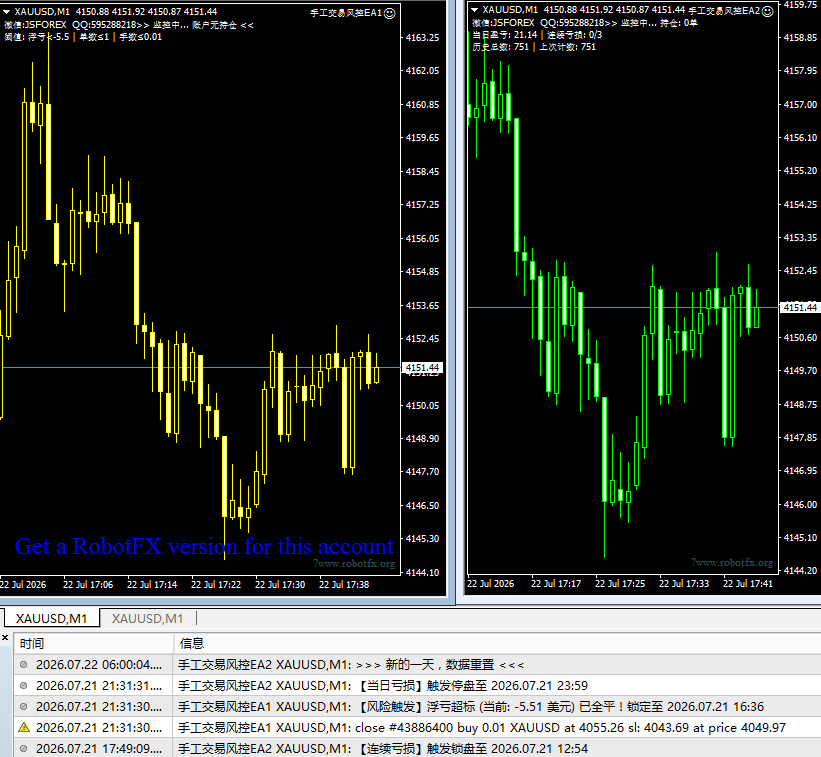
Task: Click the 22 Jul 17:33 time label on the right chart
Action: (684, 583)
